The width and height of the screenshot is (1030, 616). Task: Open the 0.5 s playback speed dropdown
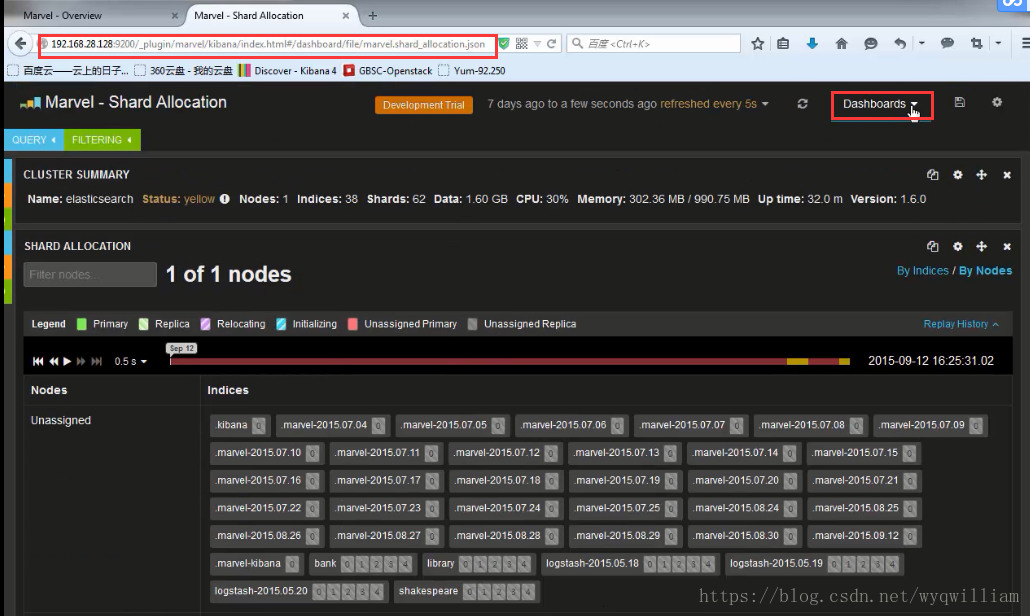click(131, 361)
